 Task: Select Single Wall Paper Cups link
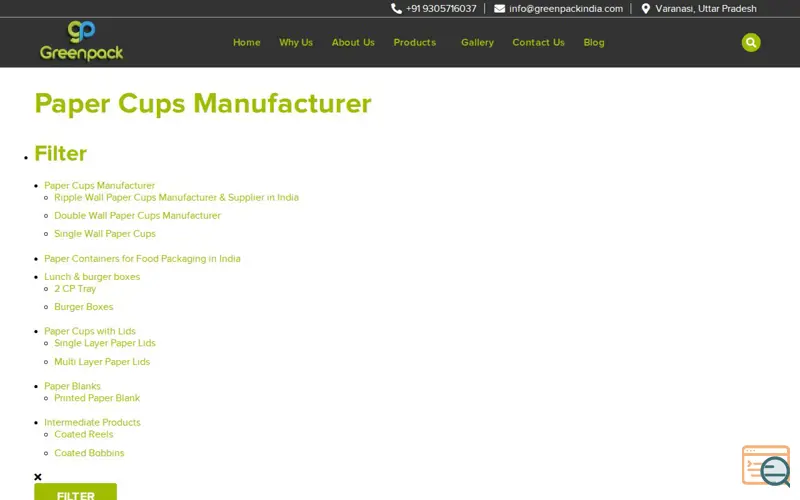[x=105, y=234]
